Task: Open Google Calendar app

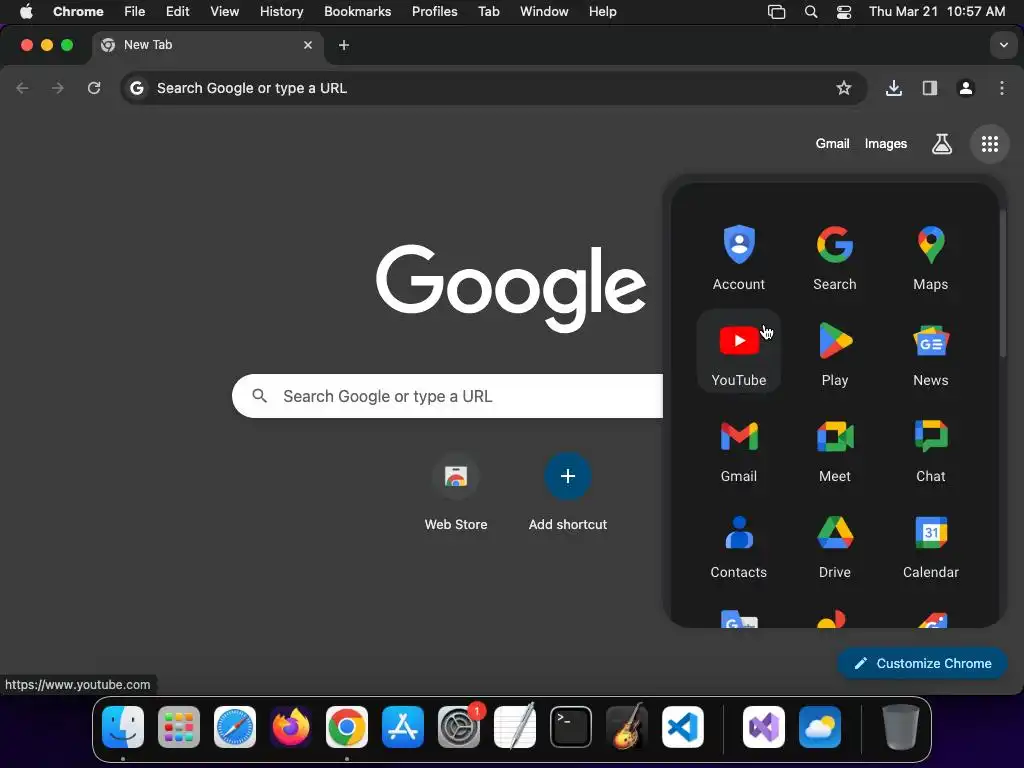Action: (x=931, y=545)
